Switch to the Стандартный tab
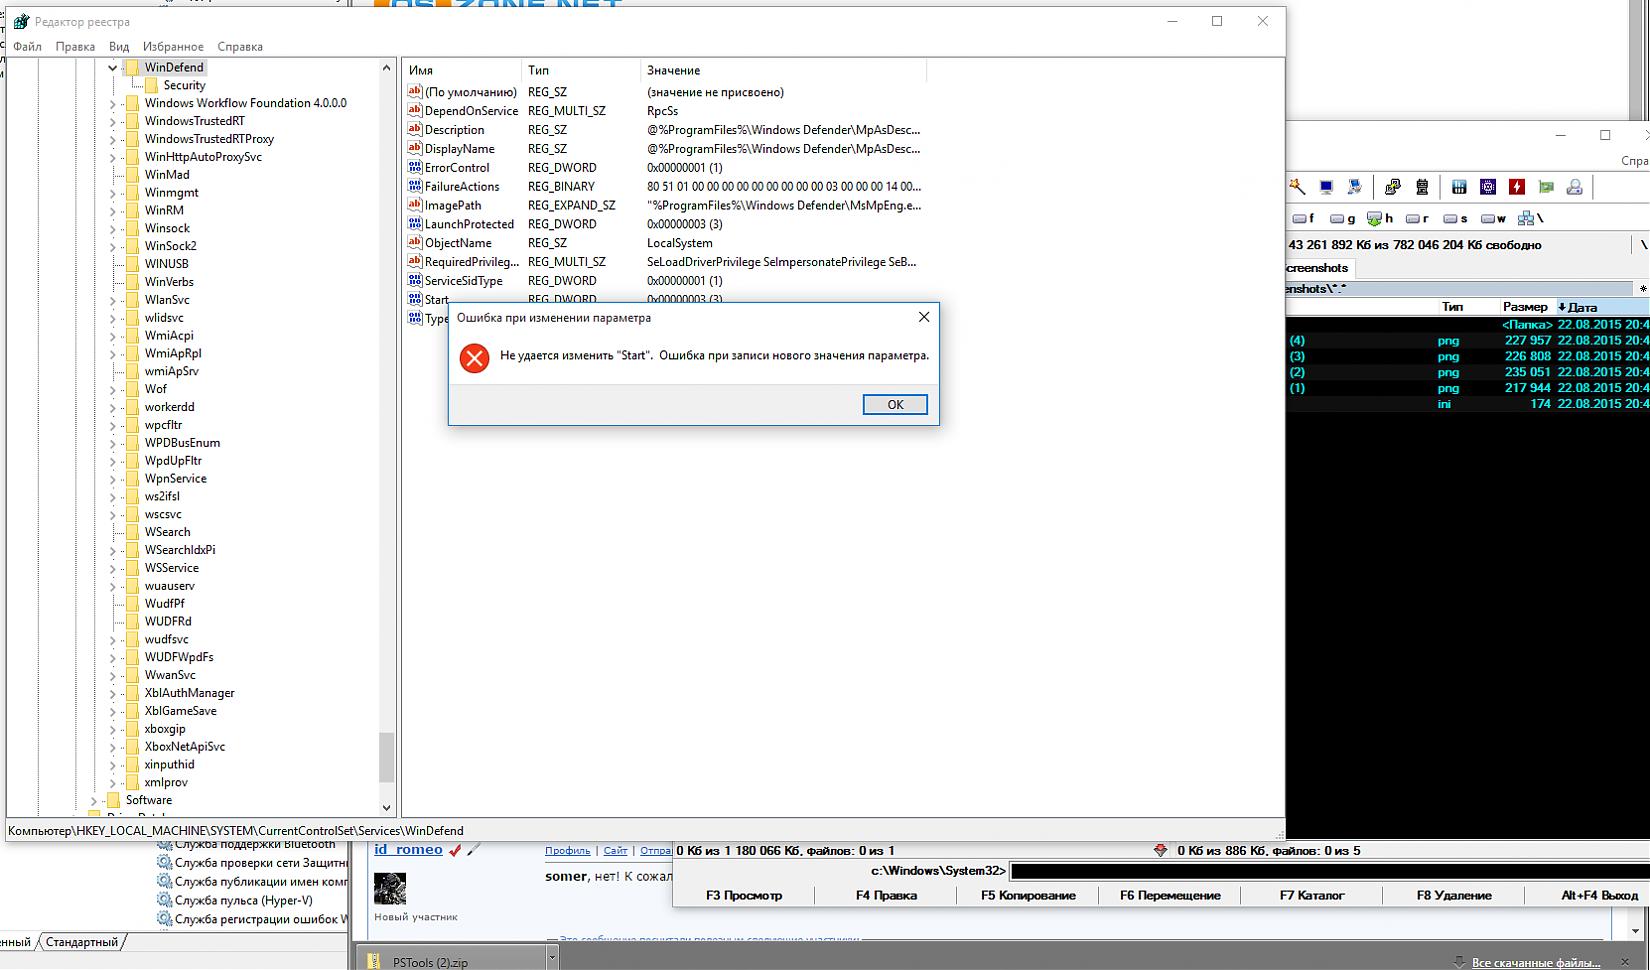The width and height of the screenshot is (1650, 970). point(81,942)
